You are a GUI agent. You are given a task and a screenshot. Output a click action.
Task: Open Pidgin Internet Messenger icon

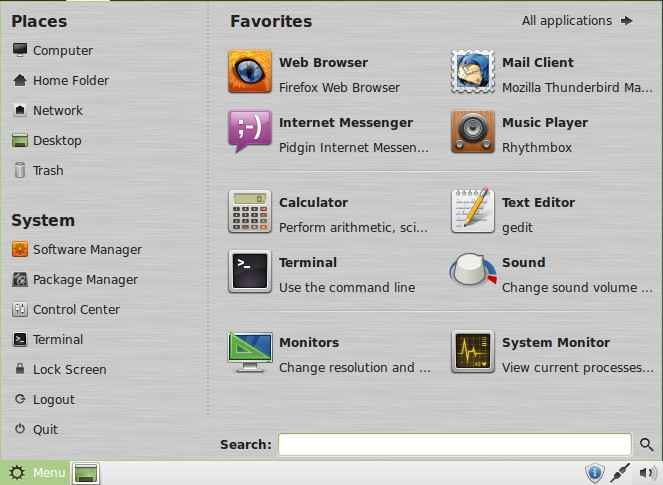coord(249,132)
